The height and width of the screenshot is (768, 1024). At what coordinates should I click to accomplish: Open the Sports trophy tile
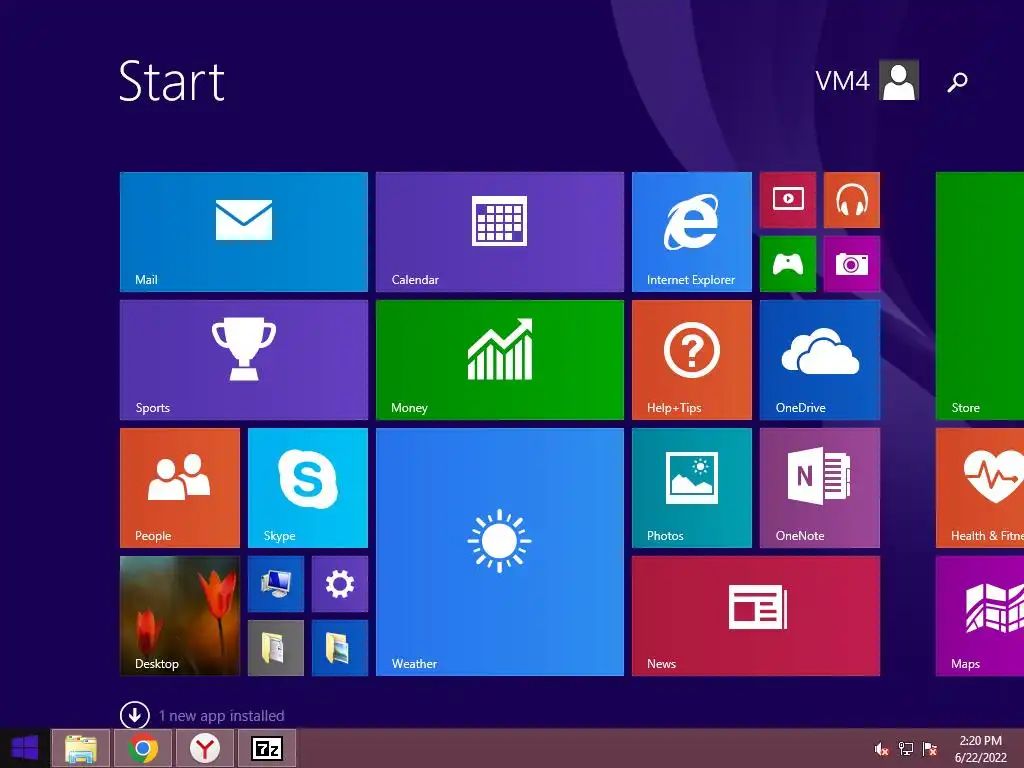[x=244, y=360]
